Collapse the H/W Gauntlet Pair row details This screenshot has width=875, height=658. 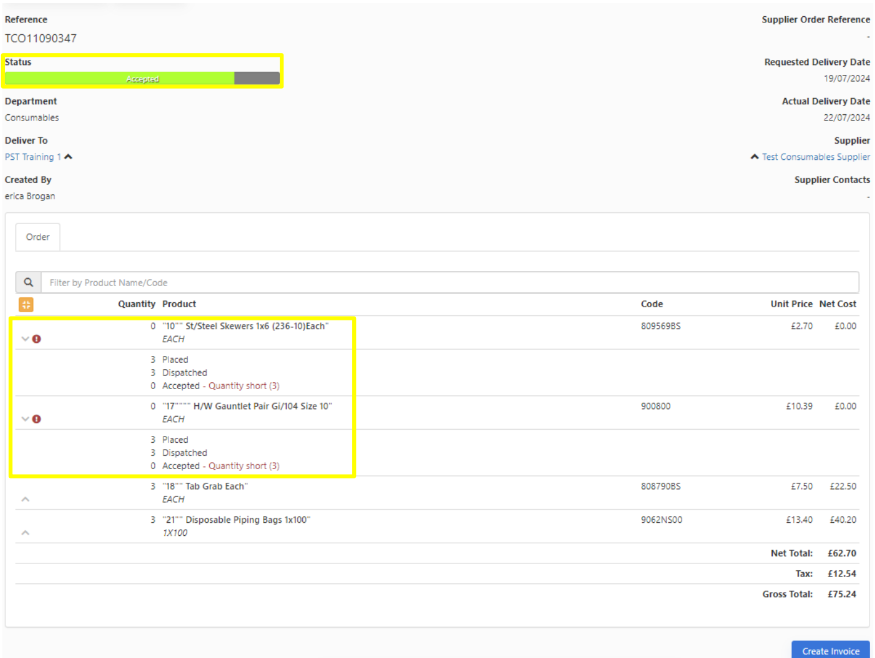coord(25,419)
